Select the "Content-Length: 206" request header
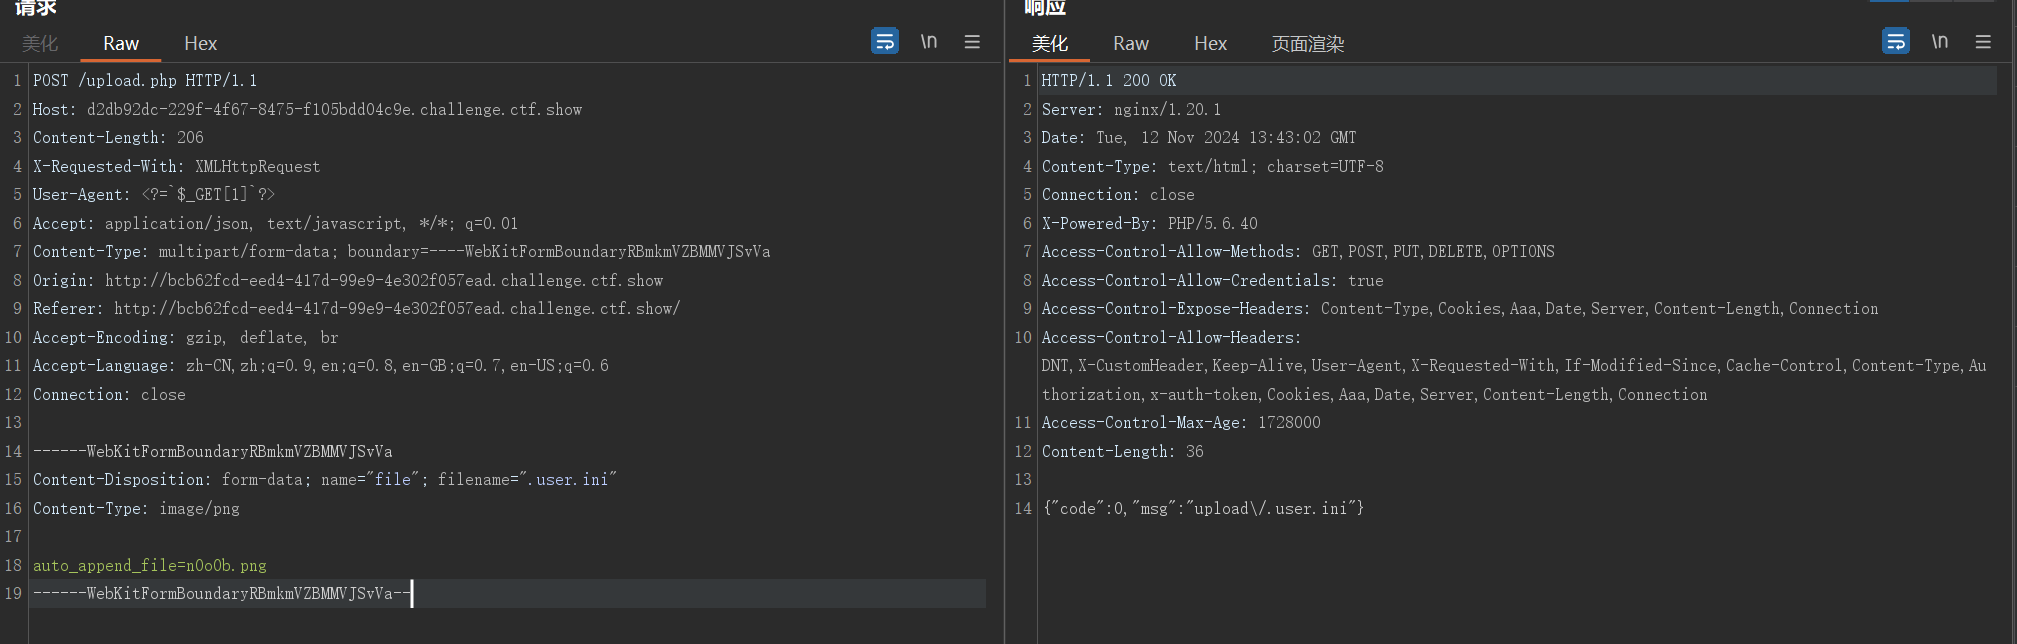2017x644 pixels. pos(118,137)
